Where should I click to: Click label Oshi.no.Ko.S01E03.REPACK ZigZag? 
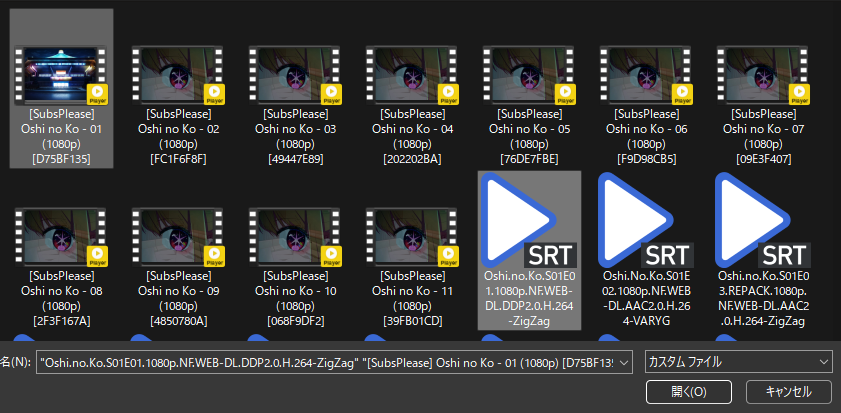click(763, 299)
